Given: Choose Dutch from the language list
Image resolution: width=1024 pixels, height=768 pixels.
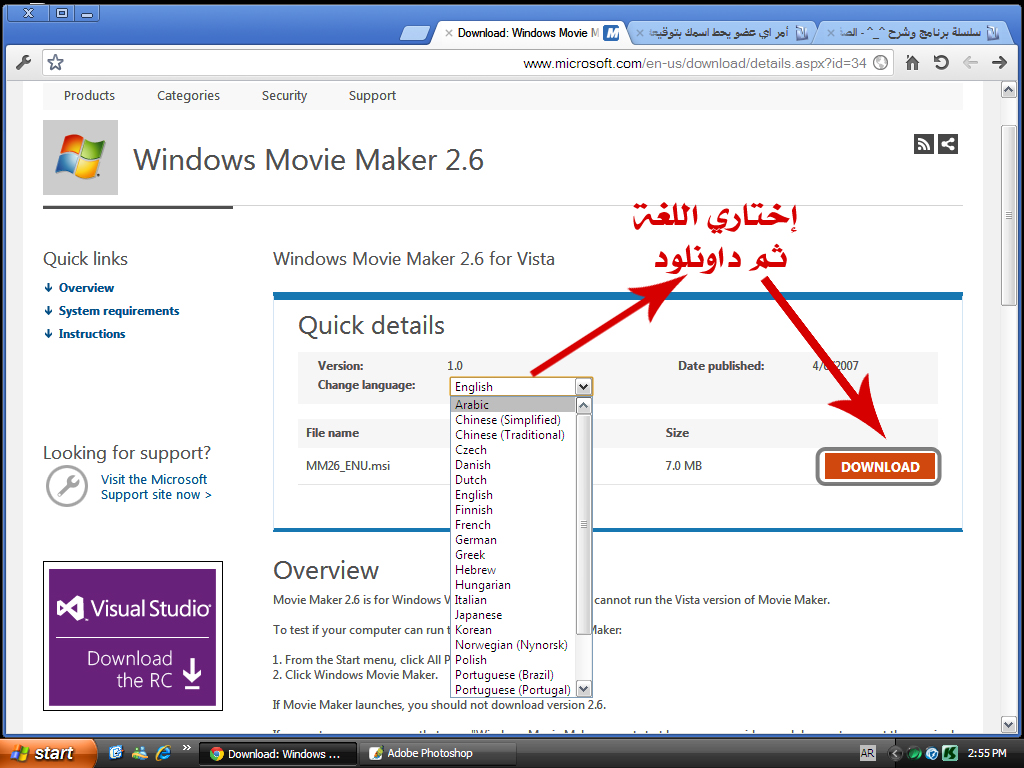Looking at the screenshot, I should point(513,480).
